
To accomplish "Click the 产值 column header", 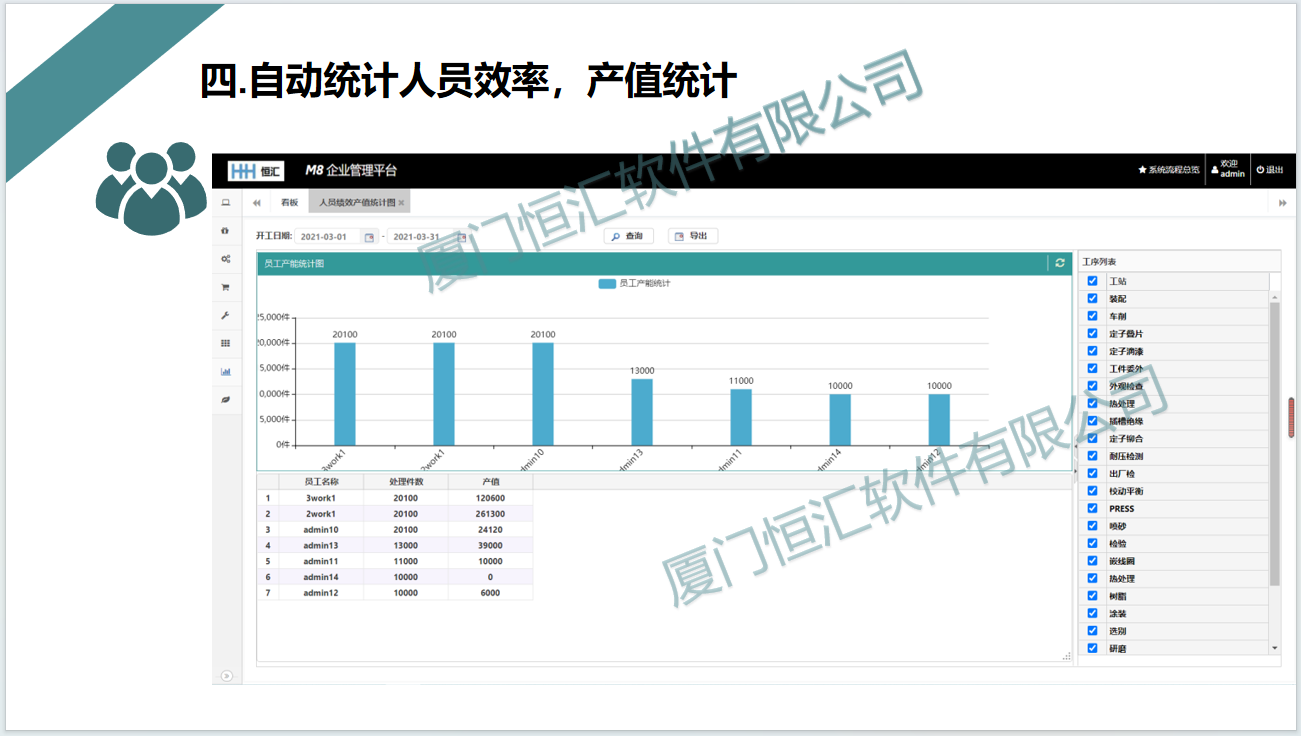I will click(490, 482).
